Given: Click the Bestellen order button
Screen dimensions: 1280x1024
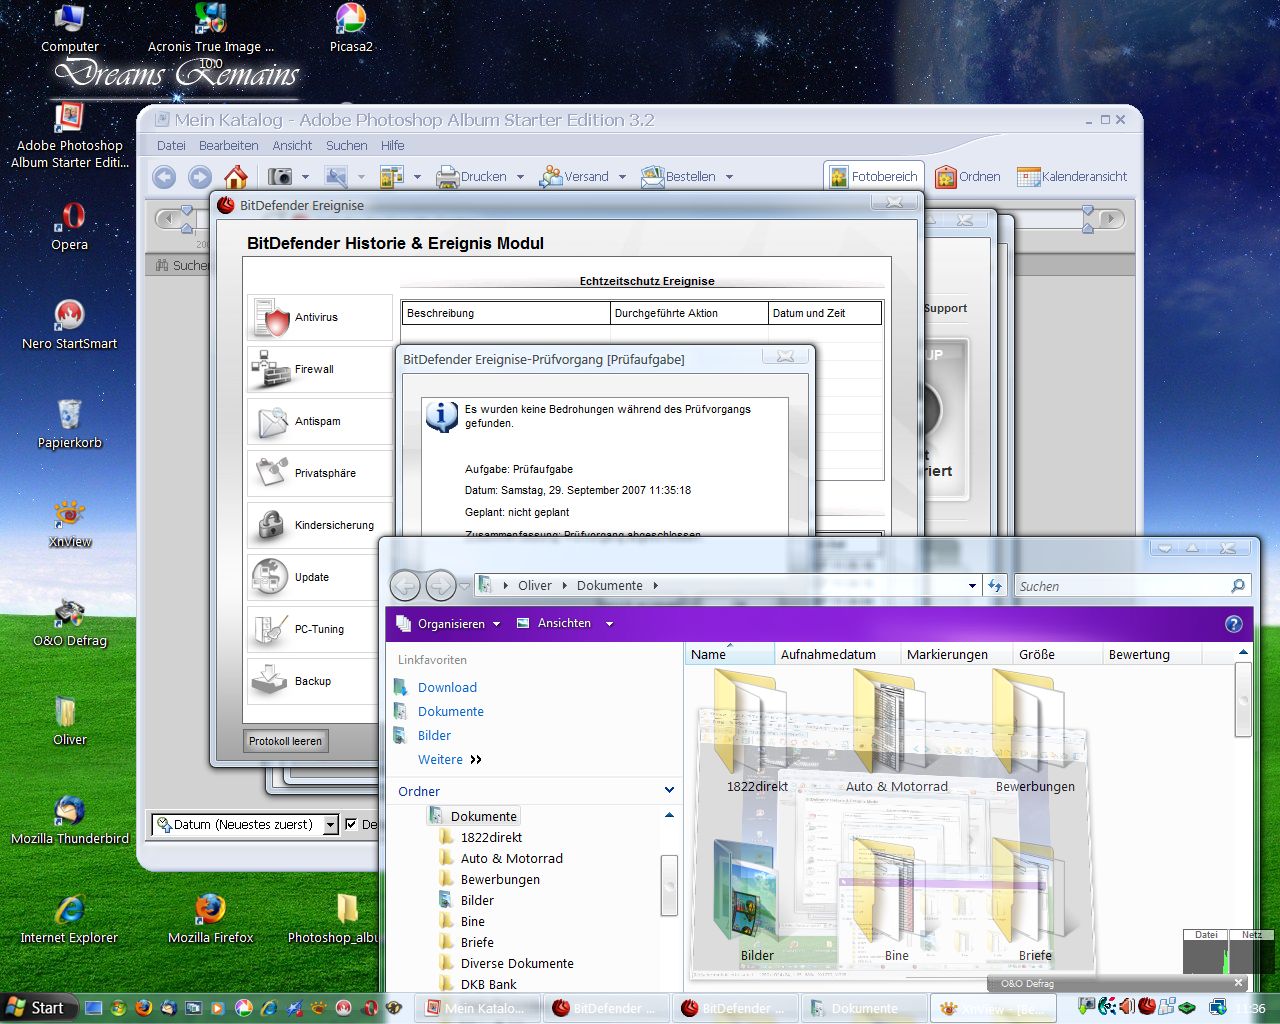Looking at the screenshot, I should 678,177.
